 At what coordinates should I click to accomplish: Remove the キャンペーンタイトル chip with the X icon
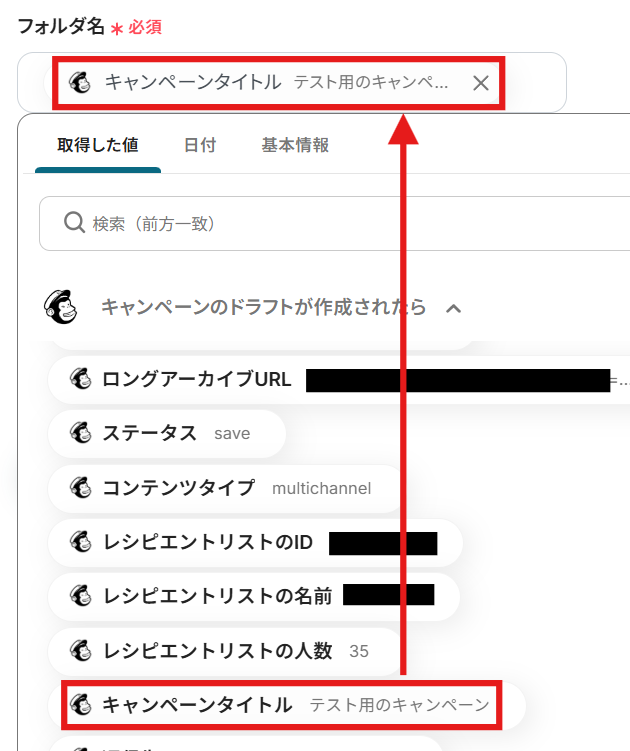pos(481,83)
